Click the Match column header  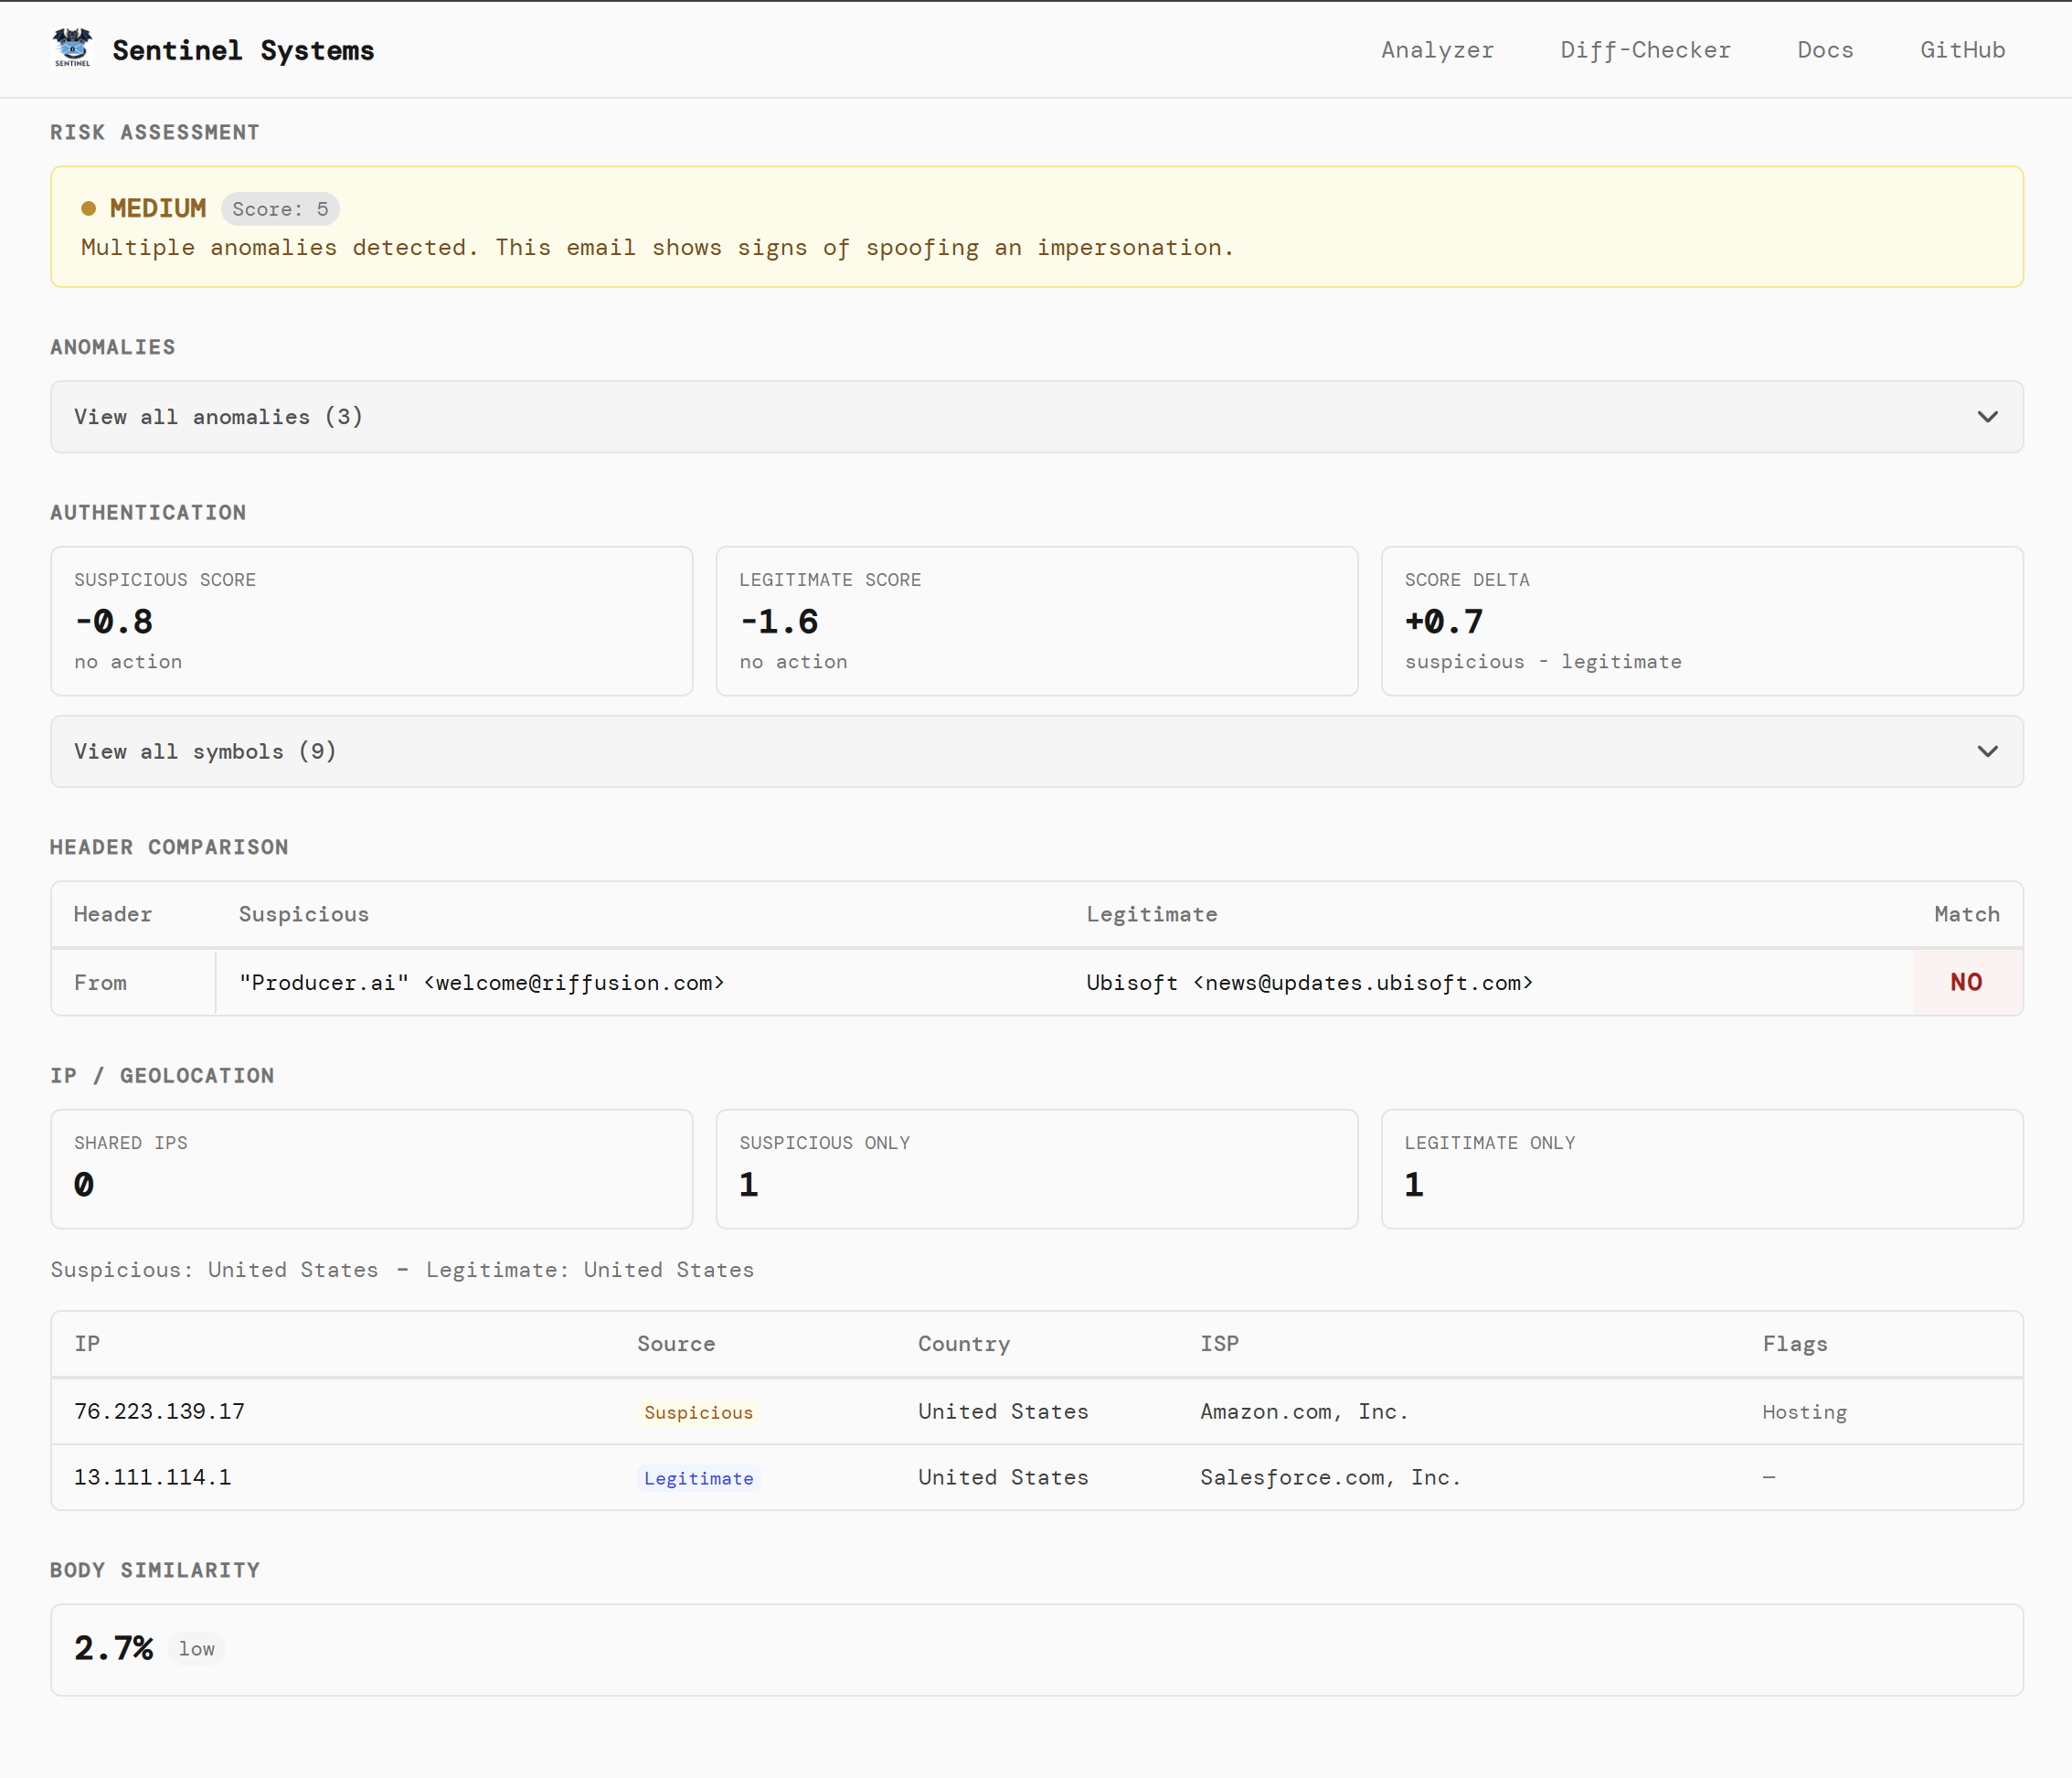click(1966, 914)
